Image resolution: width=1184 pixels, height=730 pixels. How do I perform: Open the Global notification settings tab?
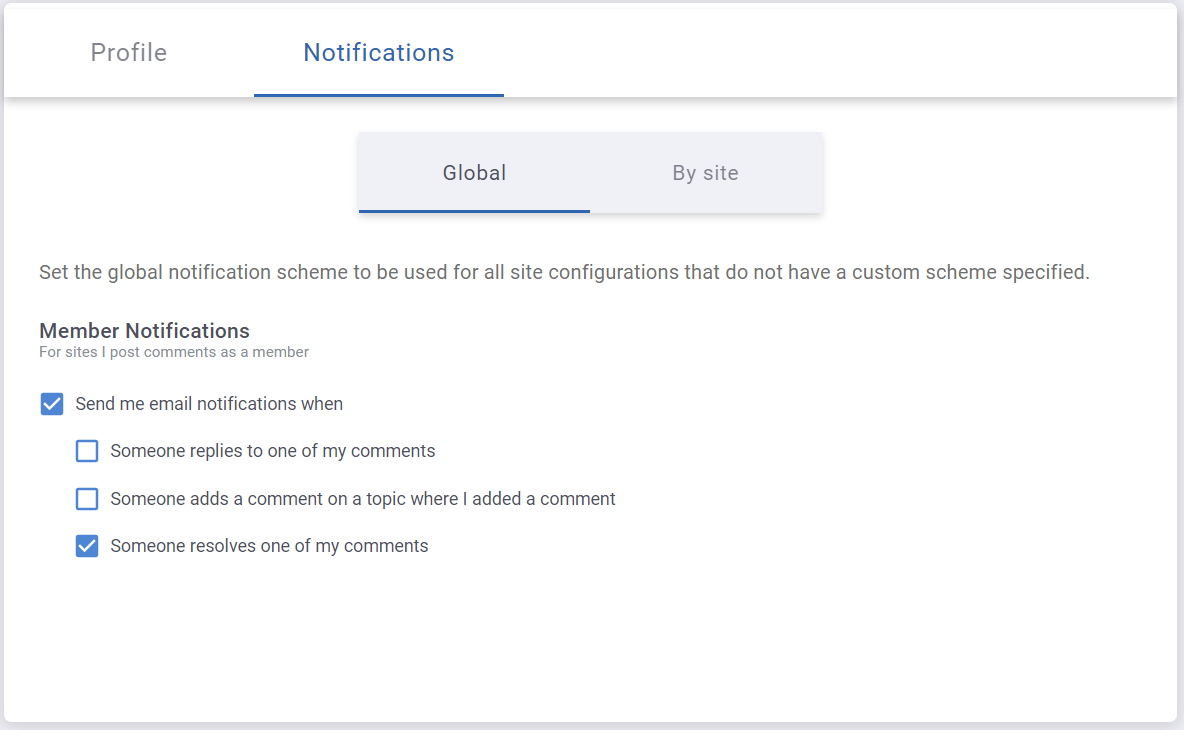(x=474, y=173)
